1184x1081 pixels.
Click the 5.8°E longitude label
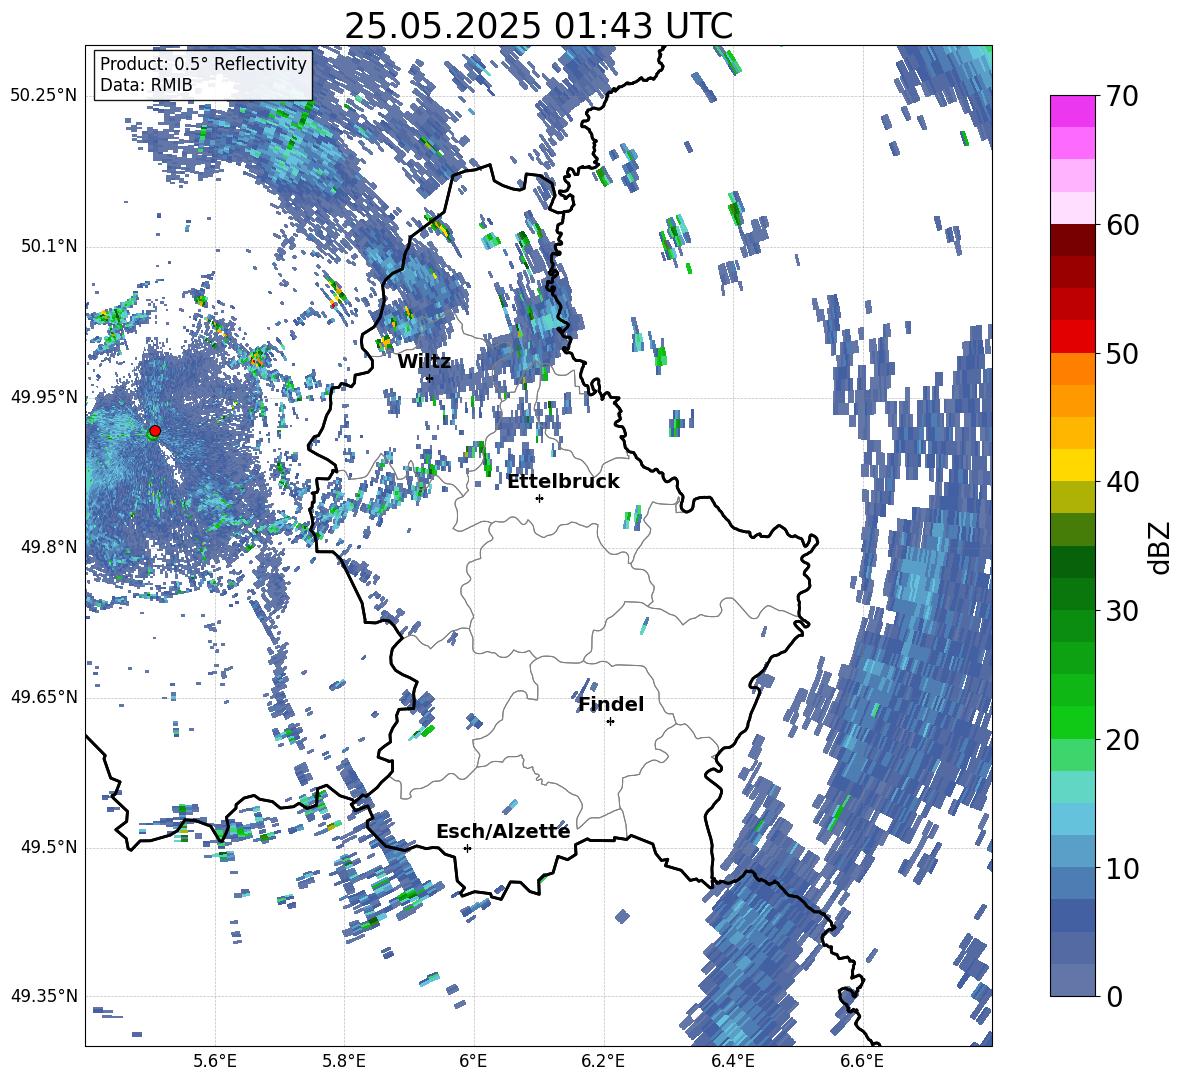(x=344, y=1061)
